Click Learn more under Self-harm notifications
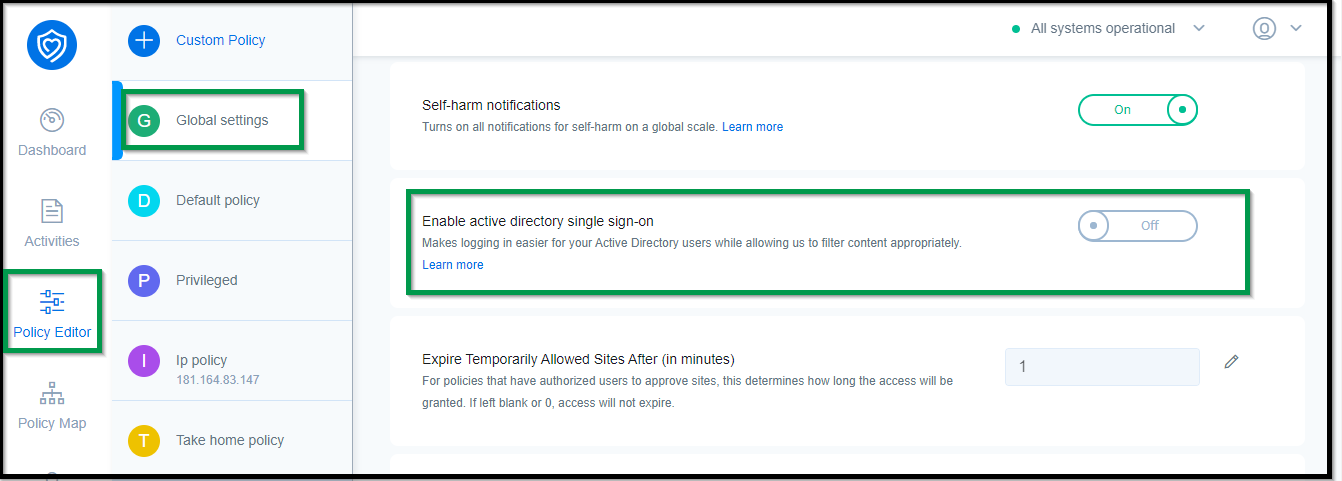 coord(752,127)
